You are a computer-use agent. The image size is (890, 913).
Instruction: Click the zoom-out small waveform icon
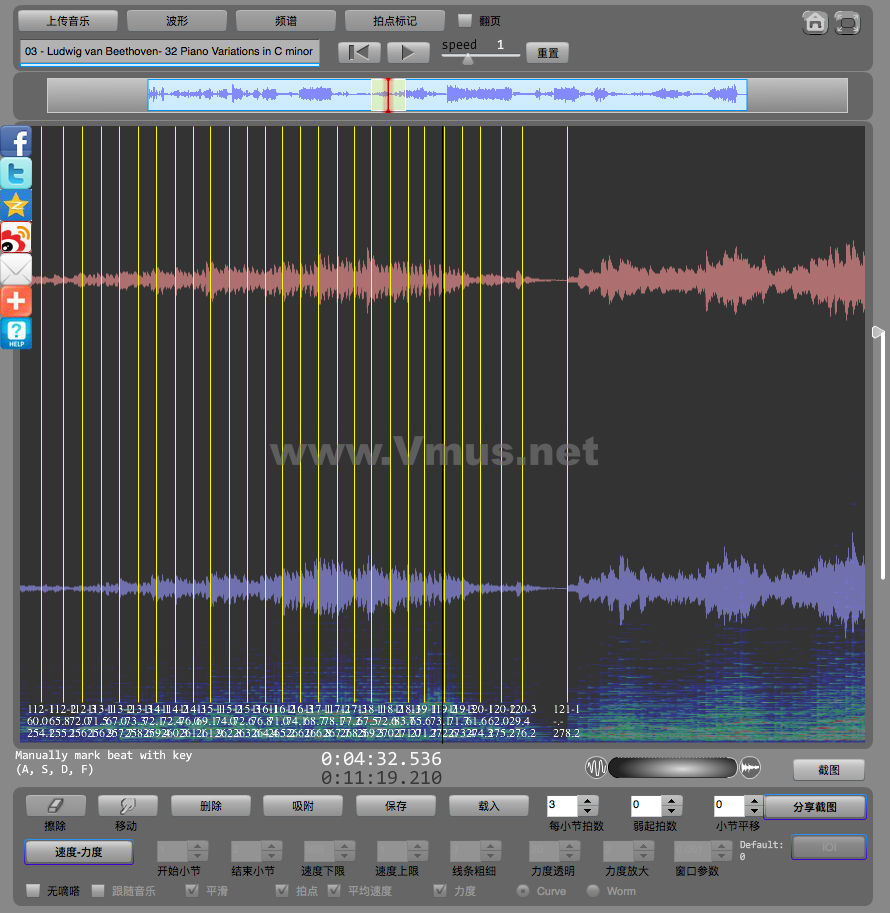click(596, 767)
